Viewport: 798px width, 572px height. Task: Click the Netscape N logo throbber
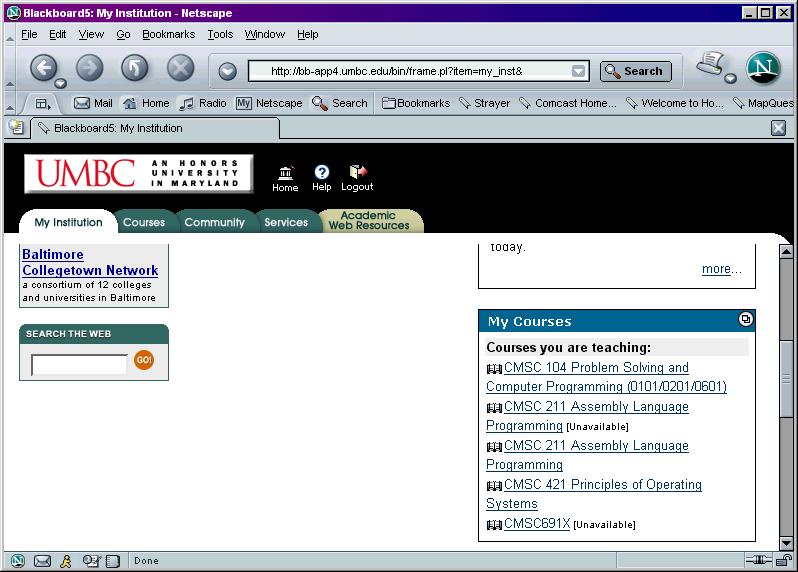point(763,68)
